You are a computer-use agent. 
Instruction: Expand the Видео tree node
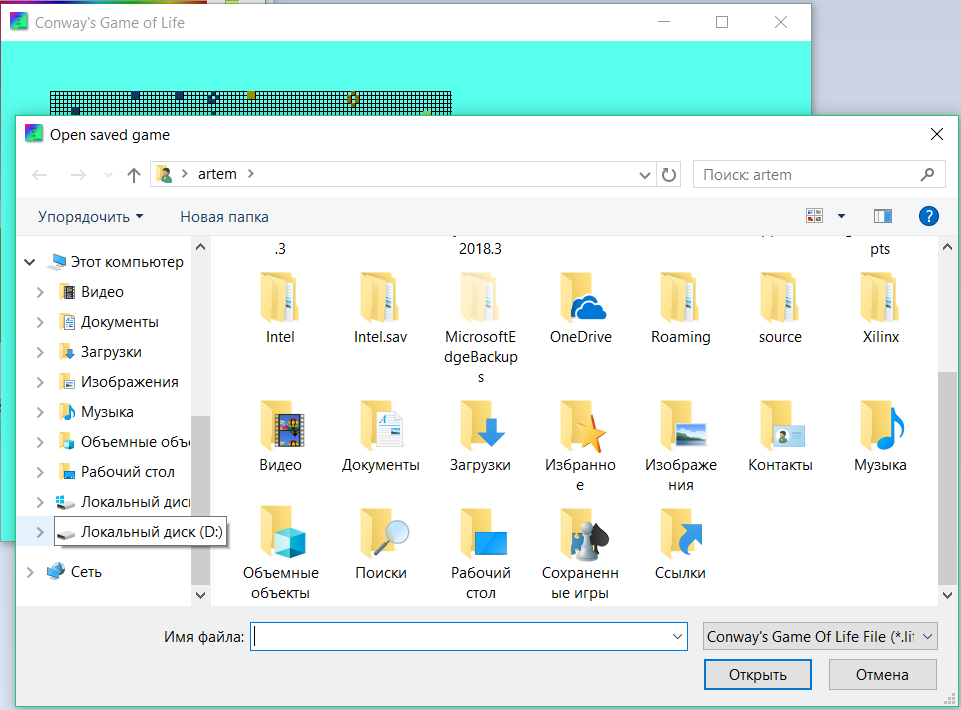(x=40, y=292)
